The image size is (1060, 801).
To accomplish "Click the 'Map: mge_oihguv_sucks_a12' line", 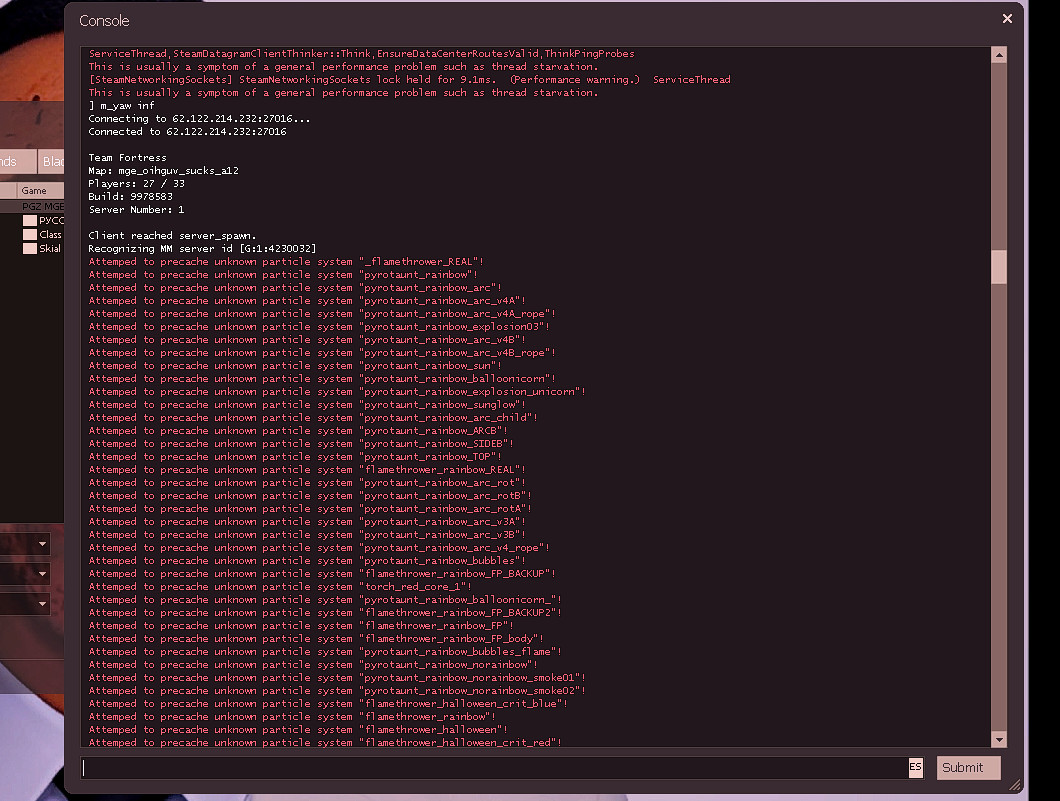I will (163, 170).
